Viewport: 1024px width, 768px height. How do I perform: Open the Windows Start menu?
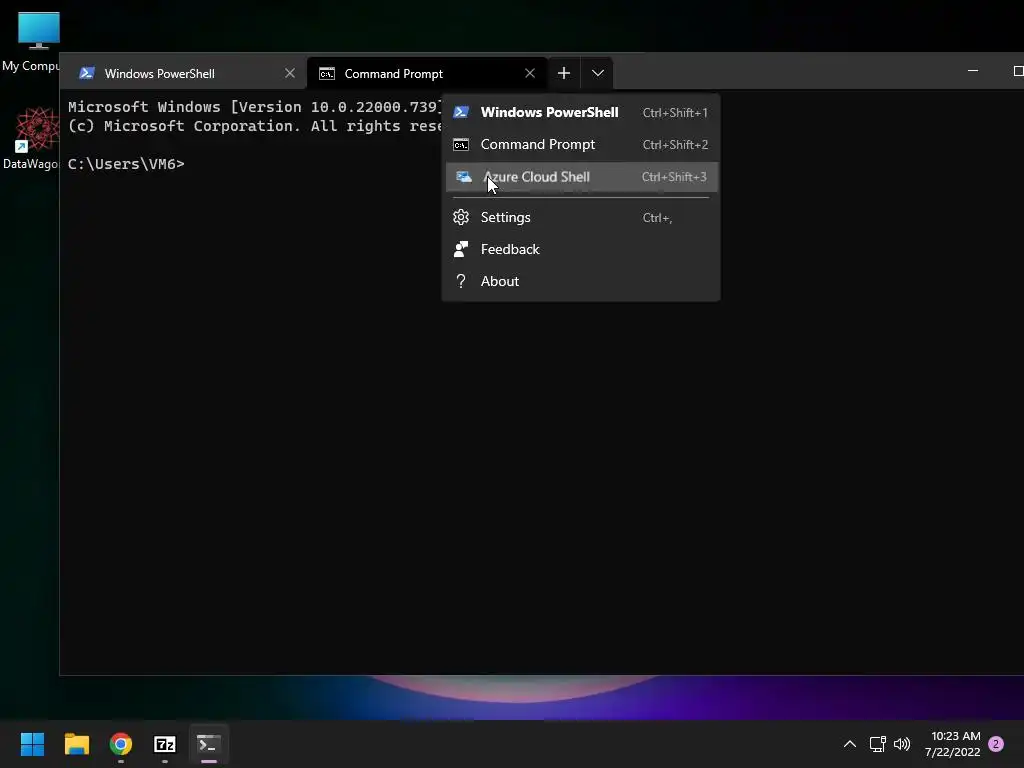[33, 744]
